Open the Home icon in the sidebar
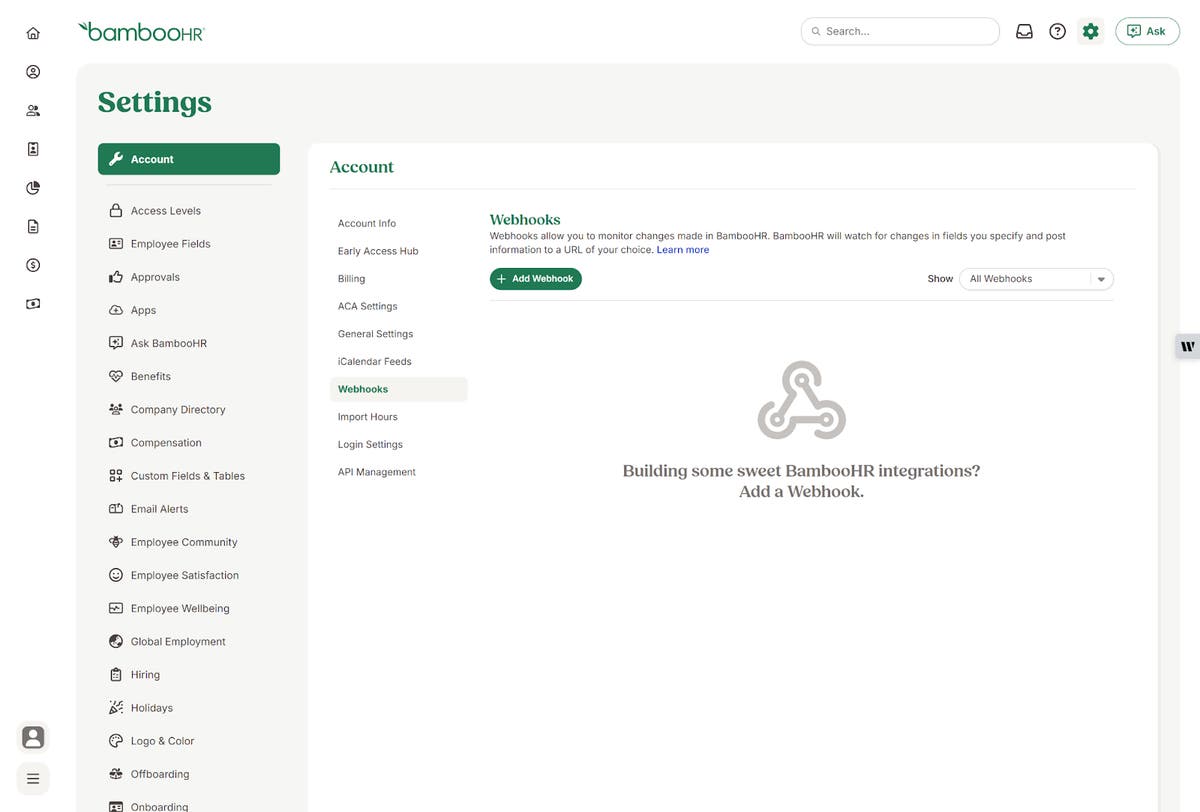 click(32, 32)
